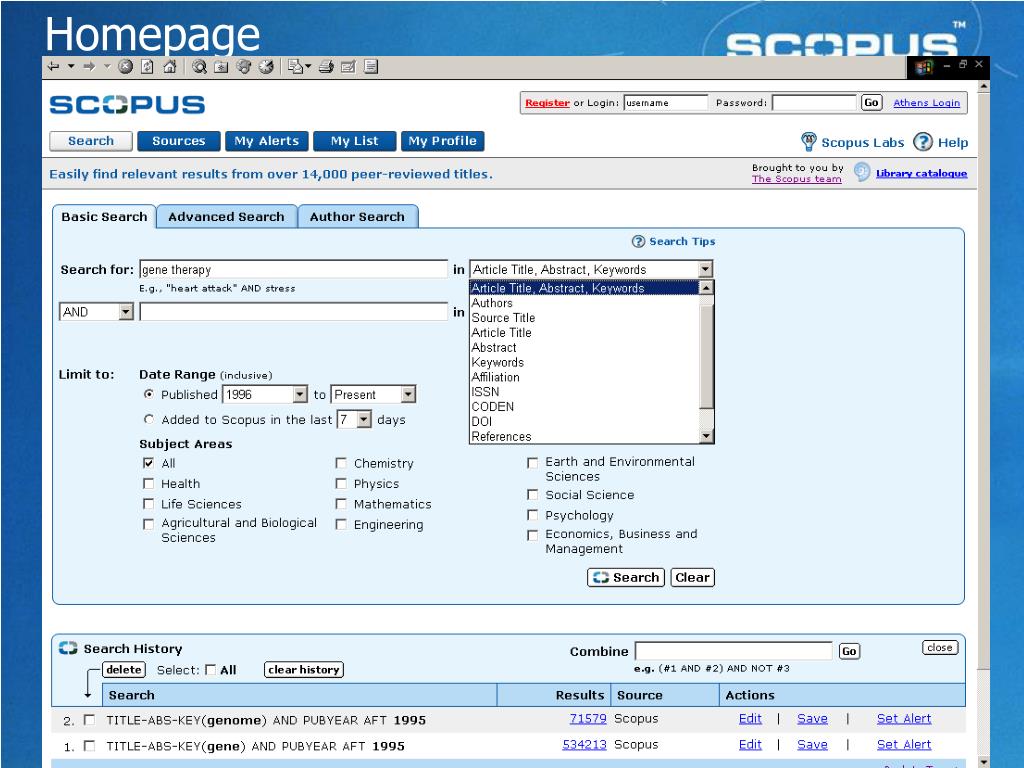Select Added to Scopus in last days radio
The width and height of the screenshot is (1024, 768).
tap(149, 419)
